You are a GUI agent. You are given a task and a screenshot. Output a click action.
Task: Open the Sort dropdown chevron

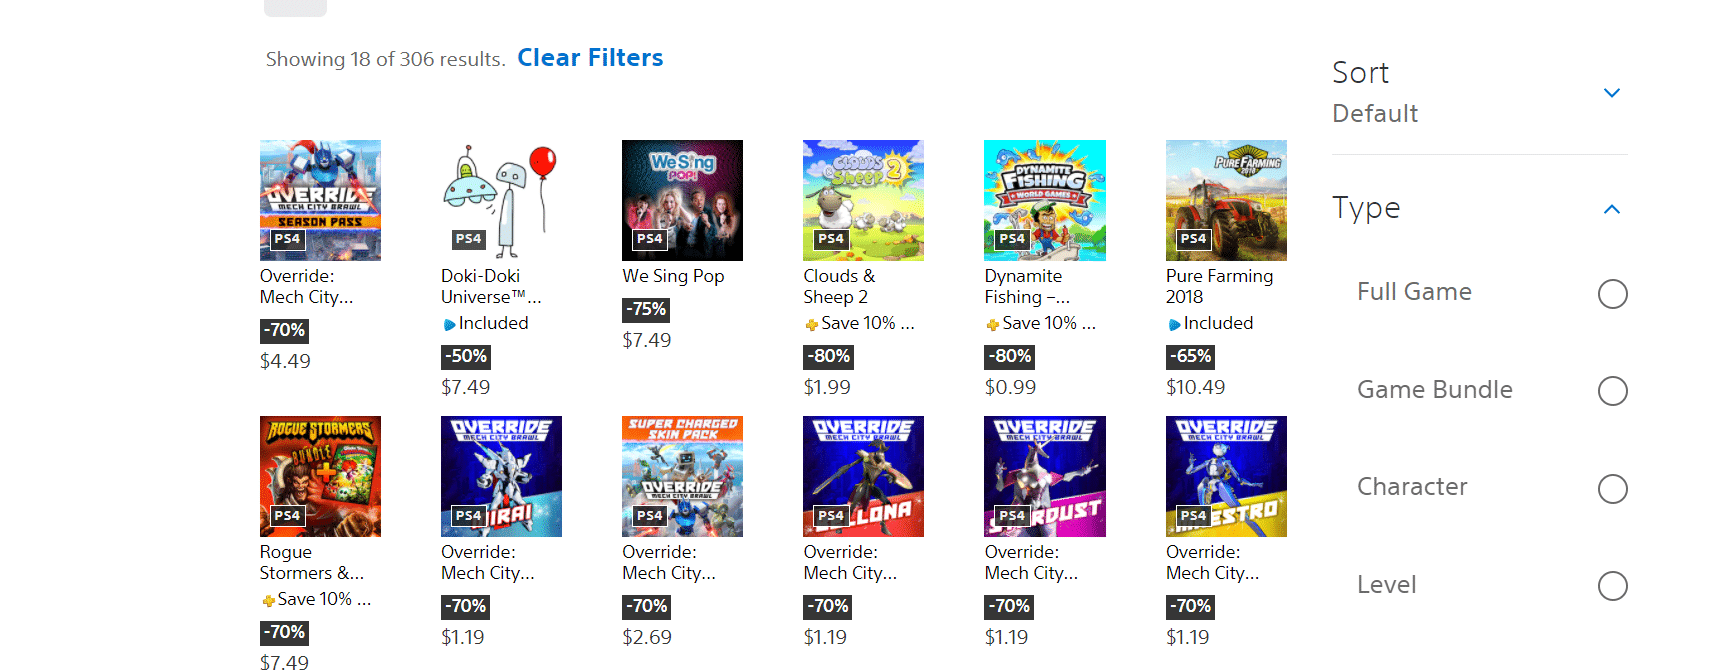coord(1611,93)
